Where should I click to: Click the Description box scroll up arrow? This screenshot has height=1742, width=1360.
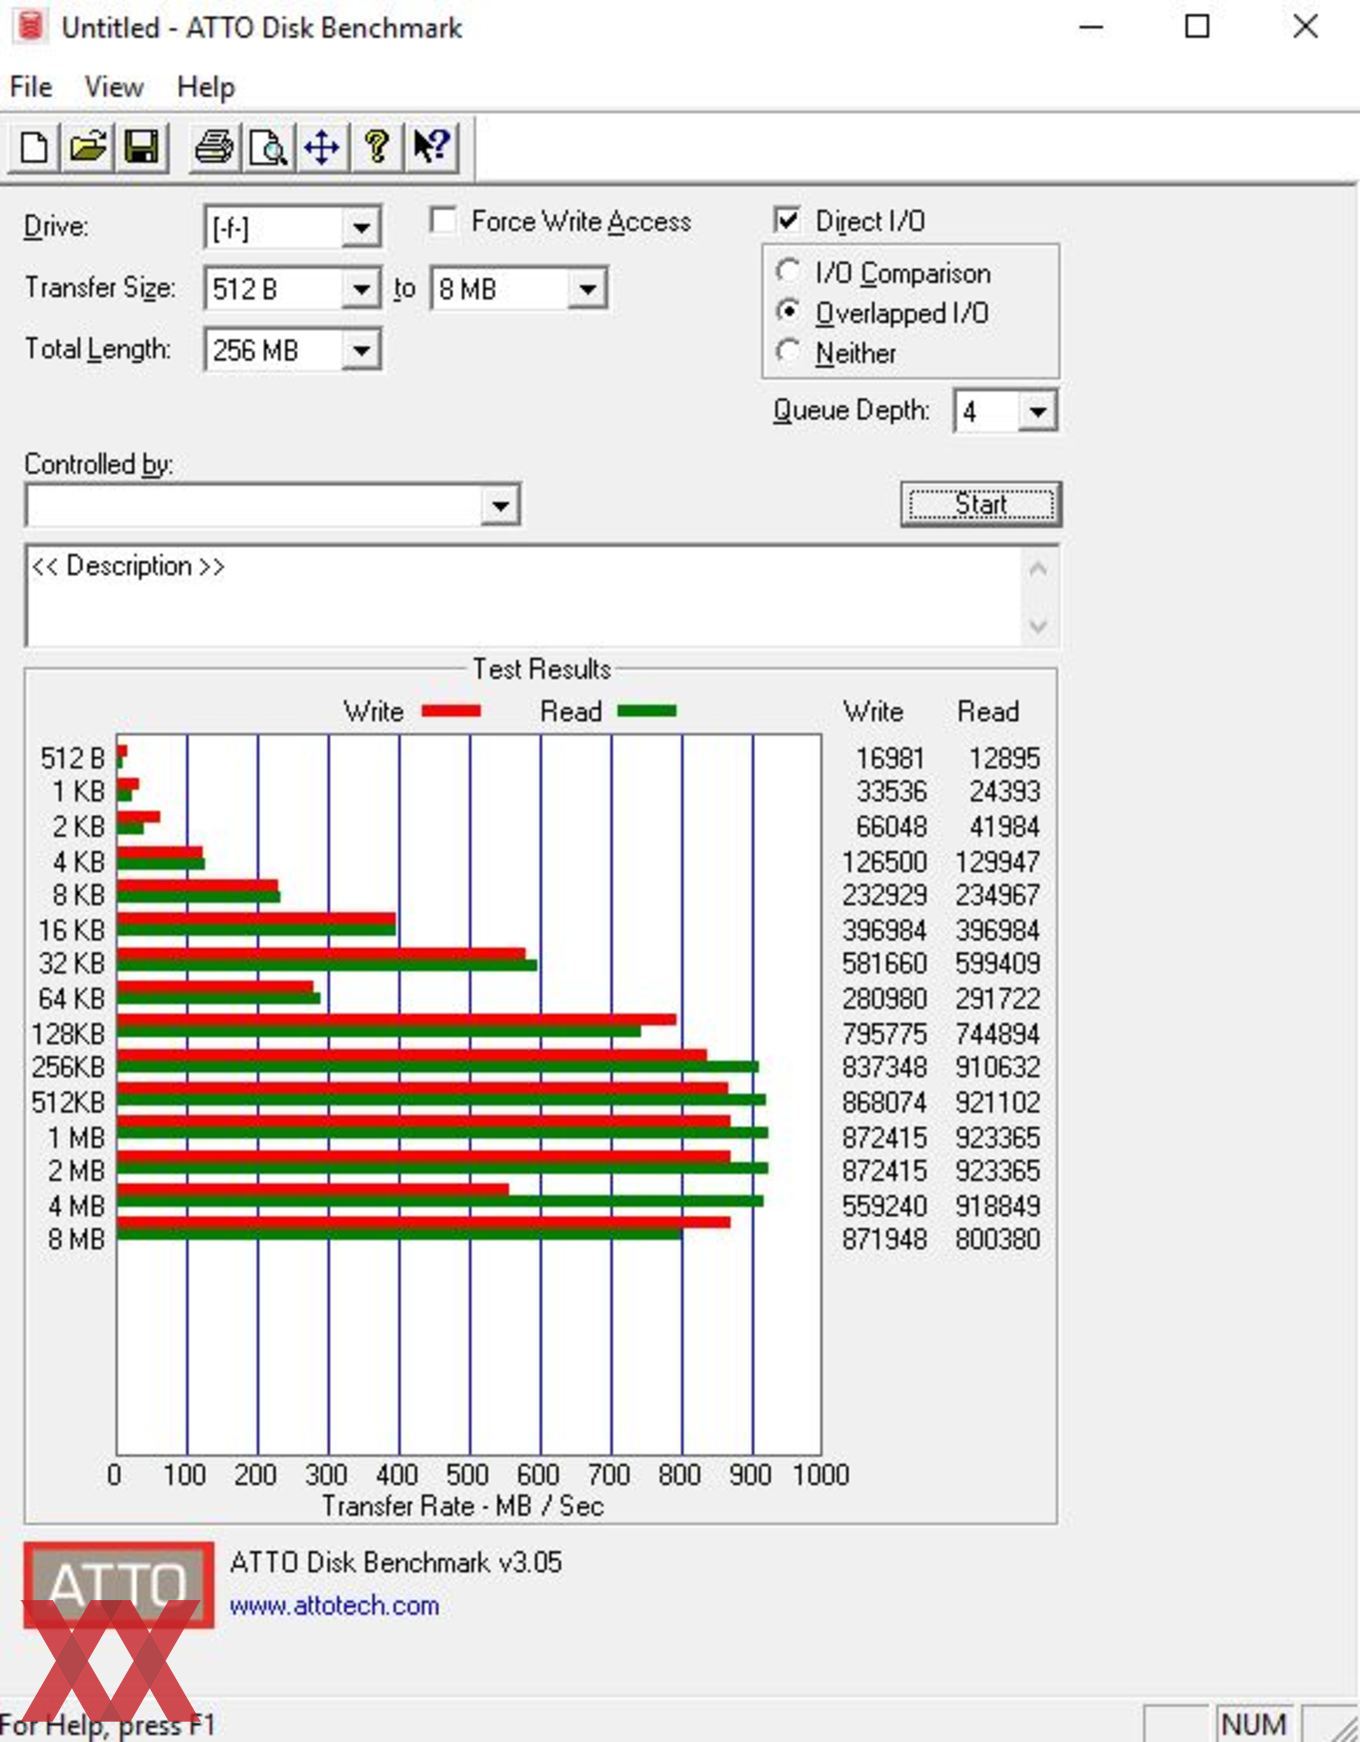(1038, 569)
